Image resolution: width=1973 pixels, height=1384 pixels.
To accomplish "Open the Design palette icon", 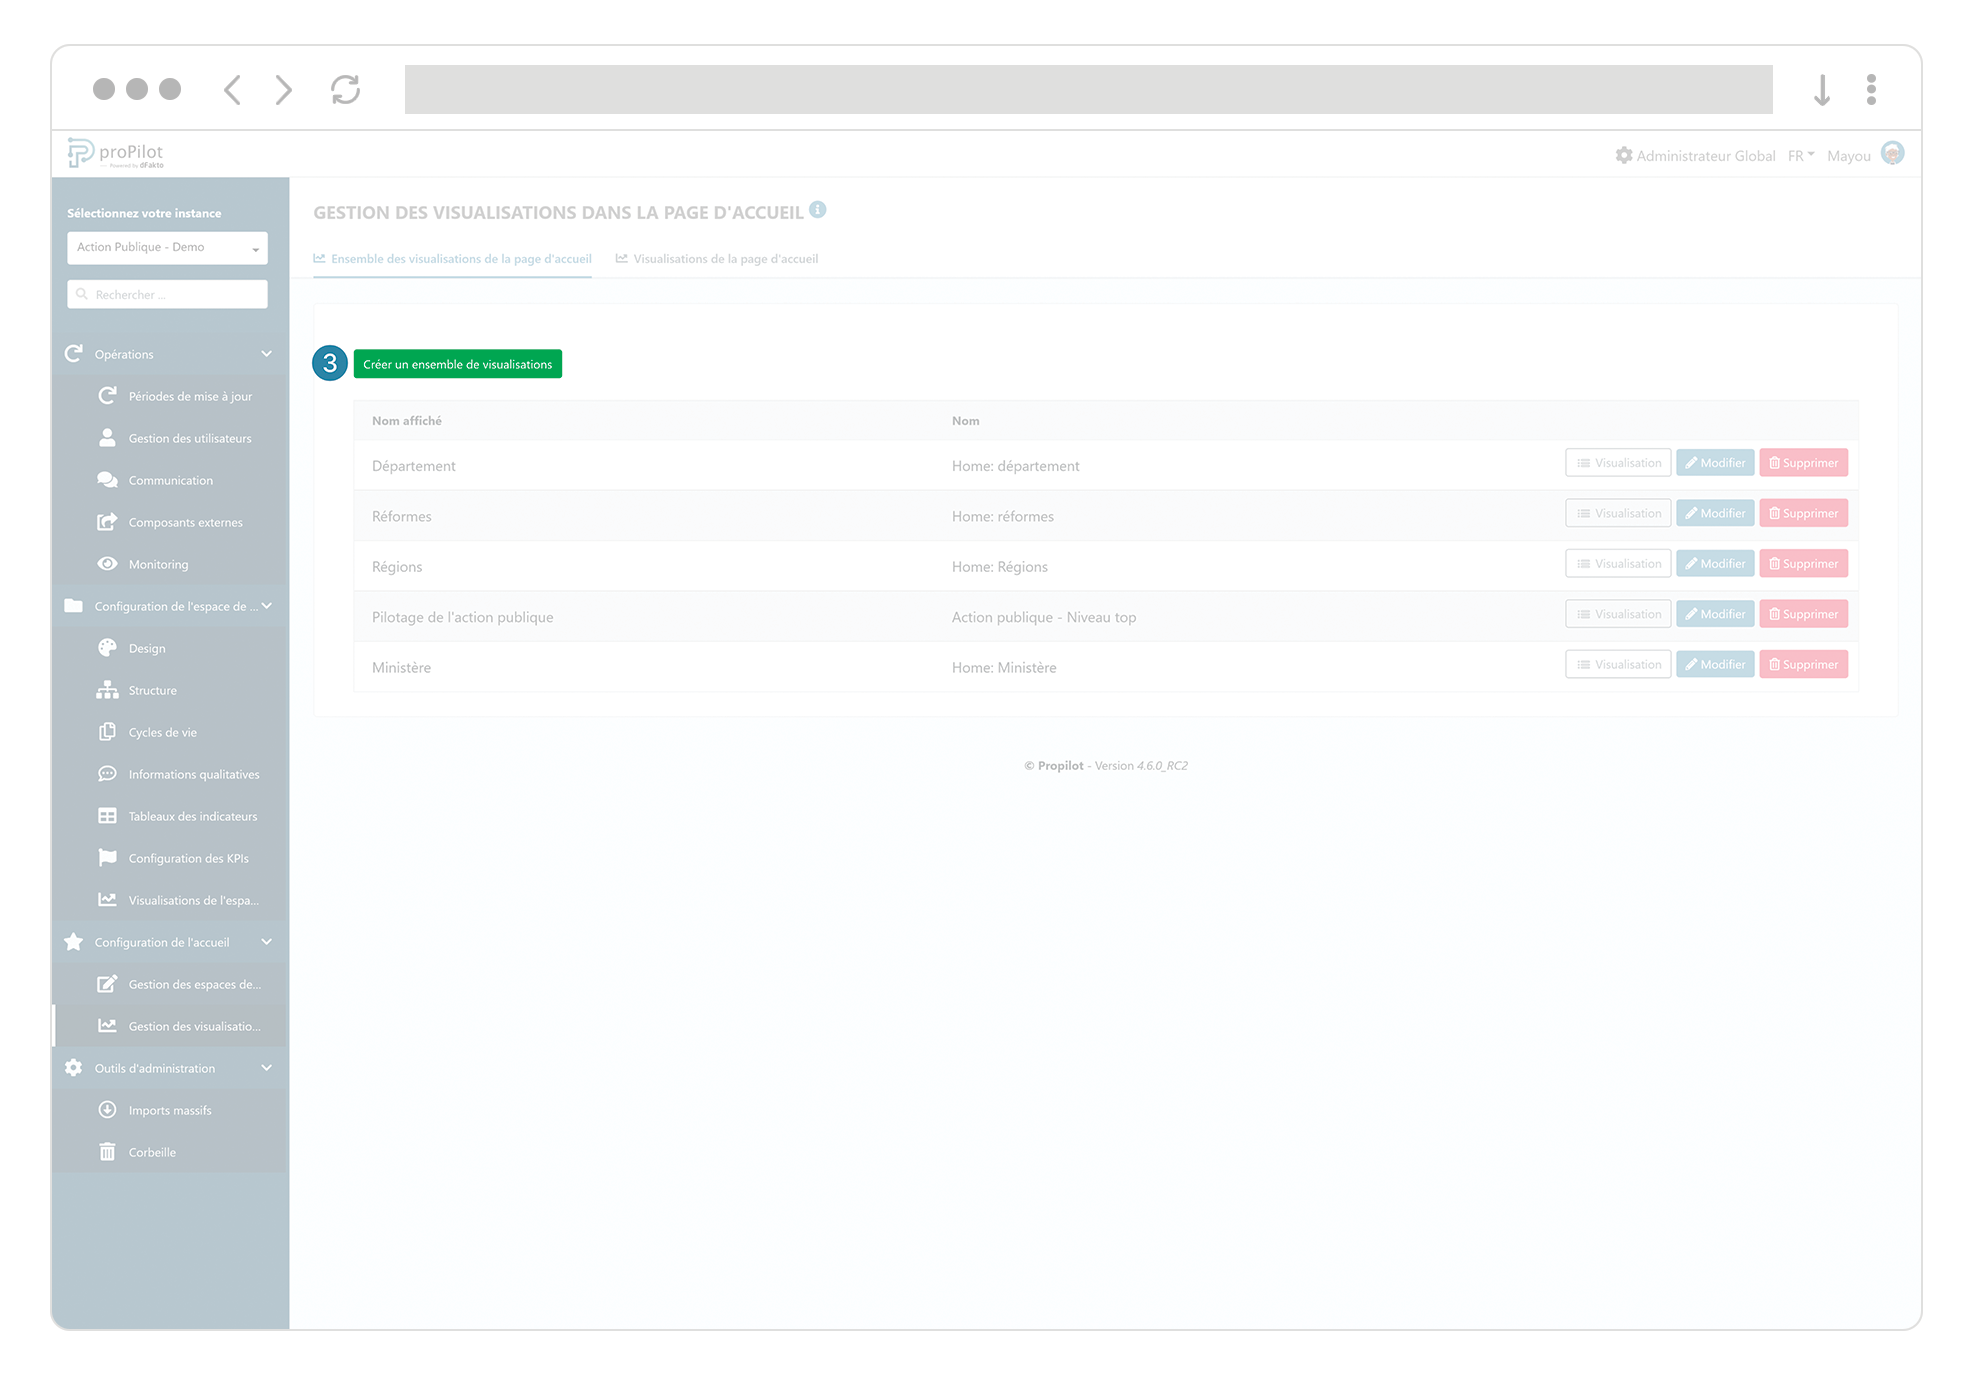I will coord(107,648).
